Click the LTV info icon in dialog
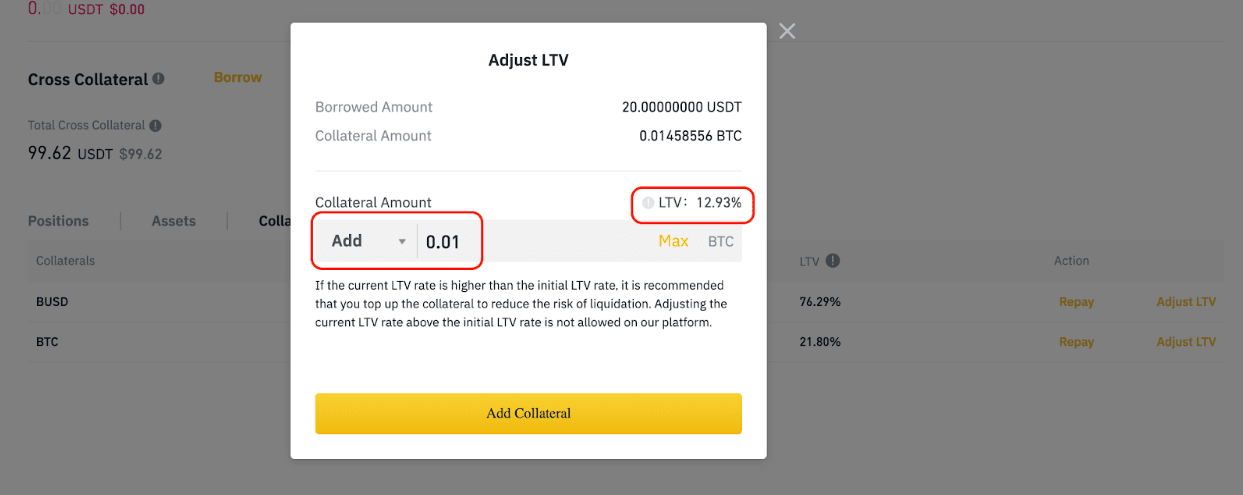The height and width of the screenshot is (495, 1243). (648, 203)
